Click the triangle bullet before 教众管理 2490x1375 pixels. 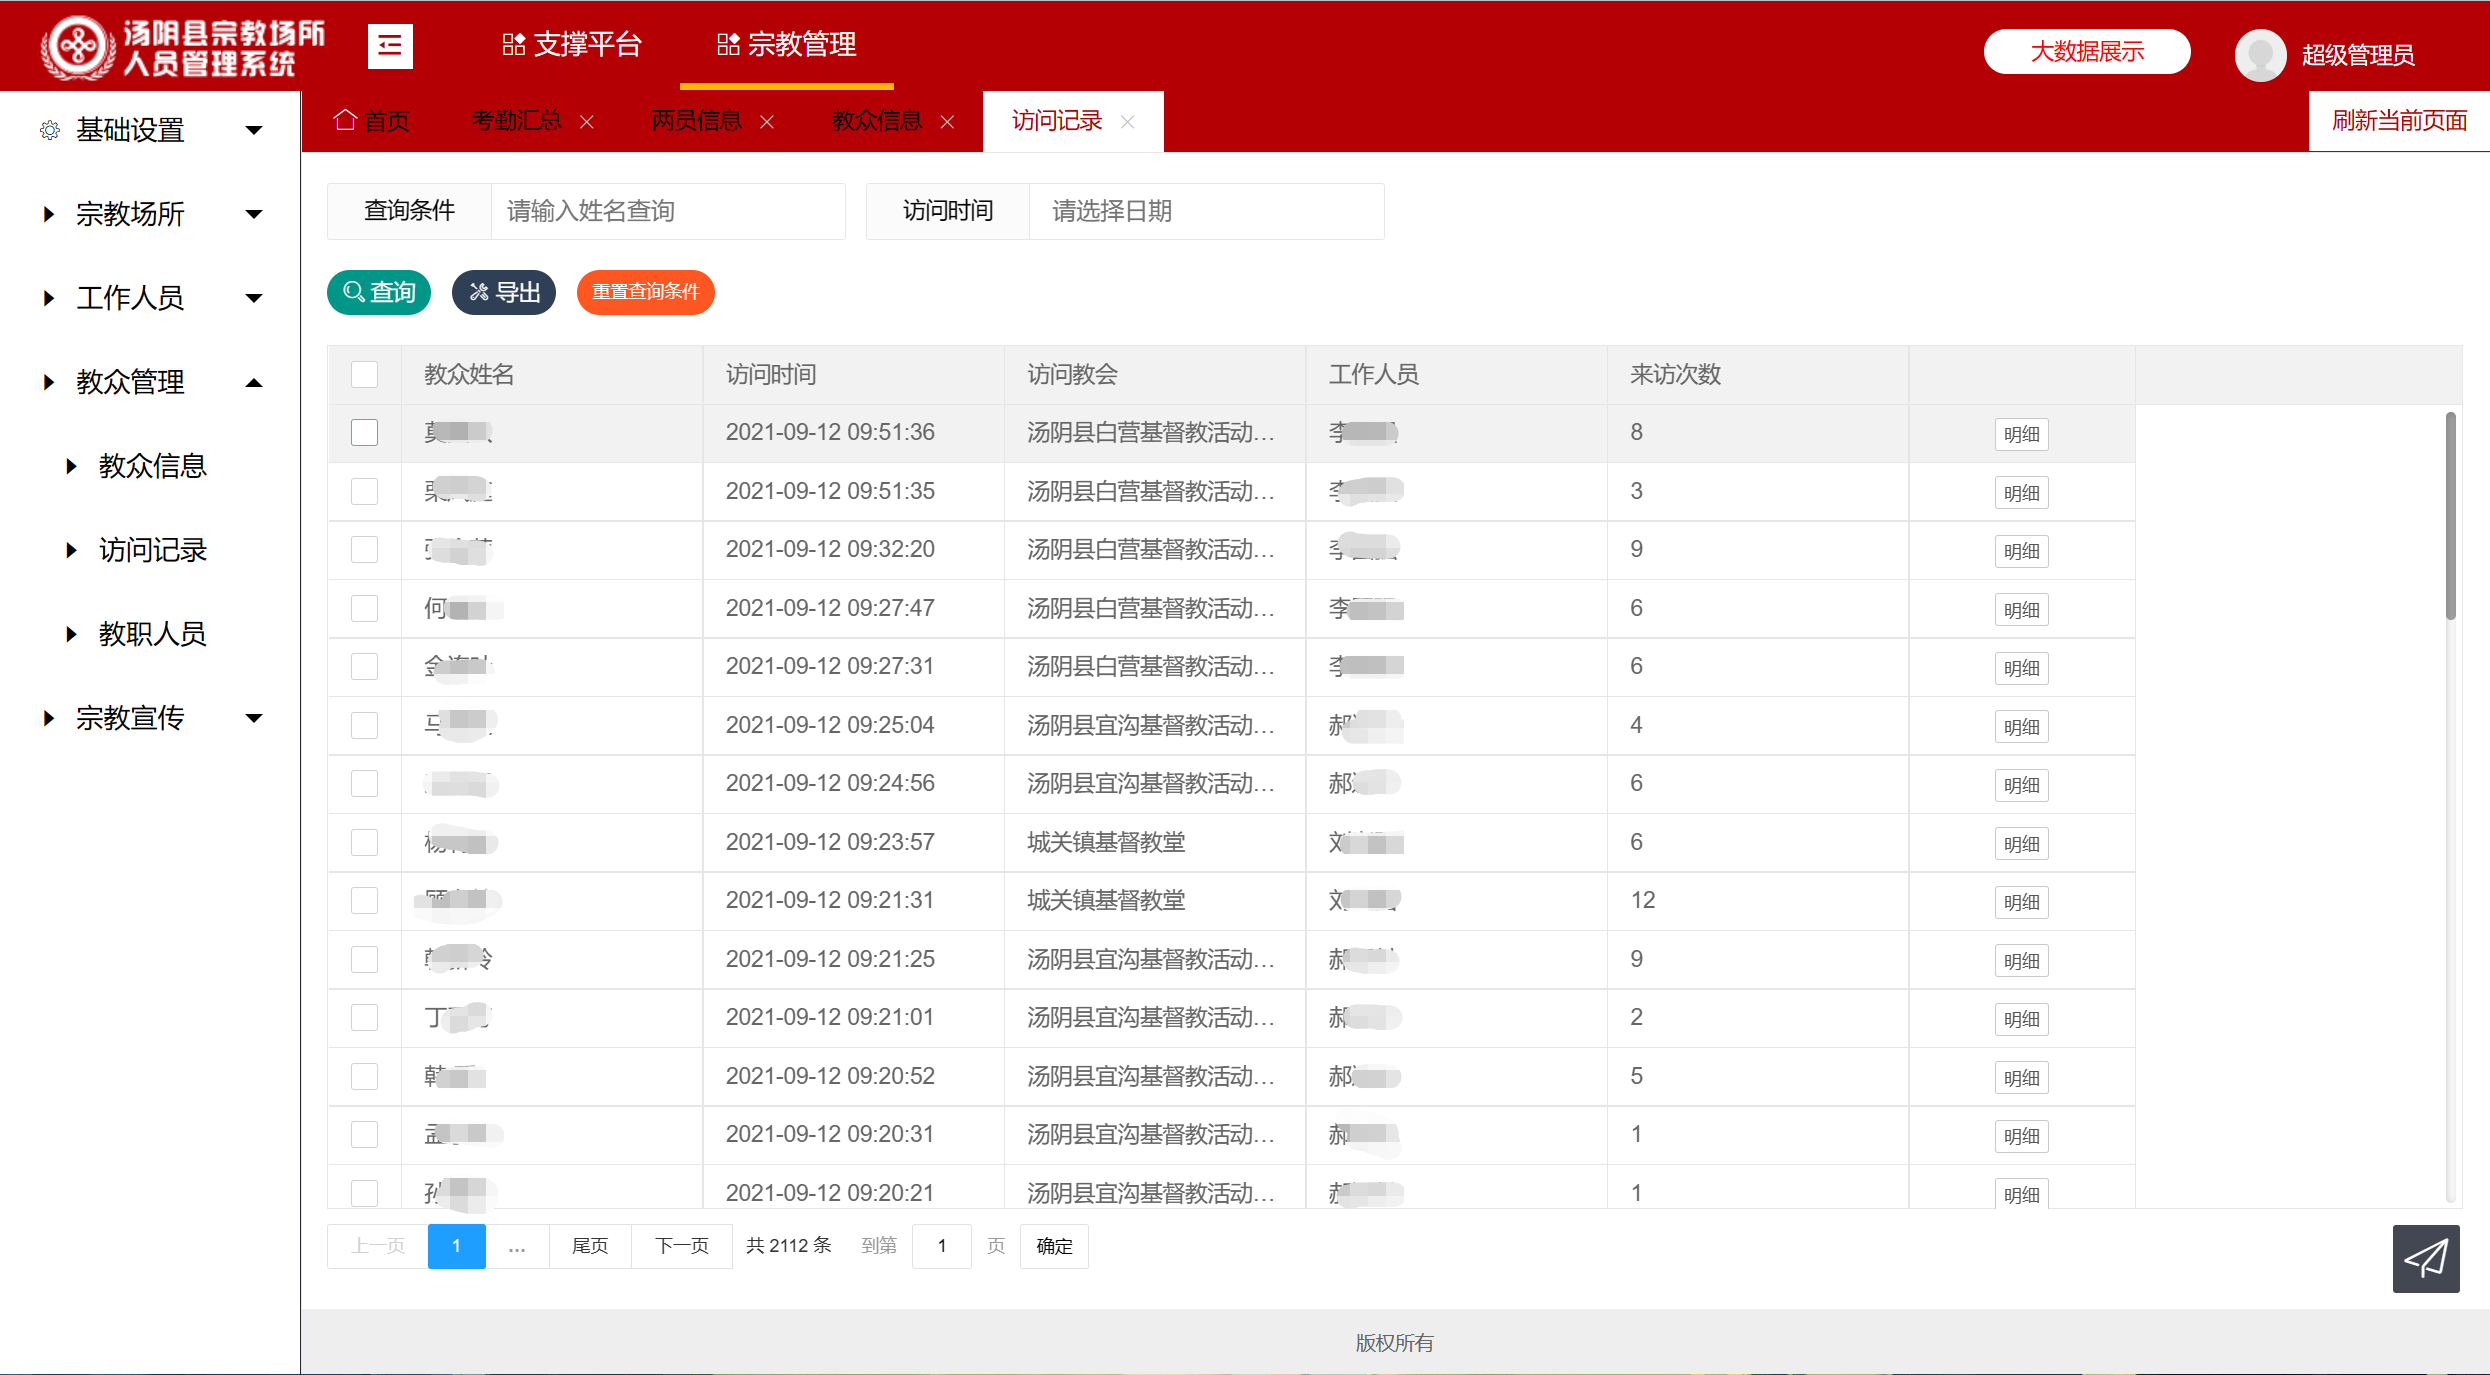[x=48, y=382]
